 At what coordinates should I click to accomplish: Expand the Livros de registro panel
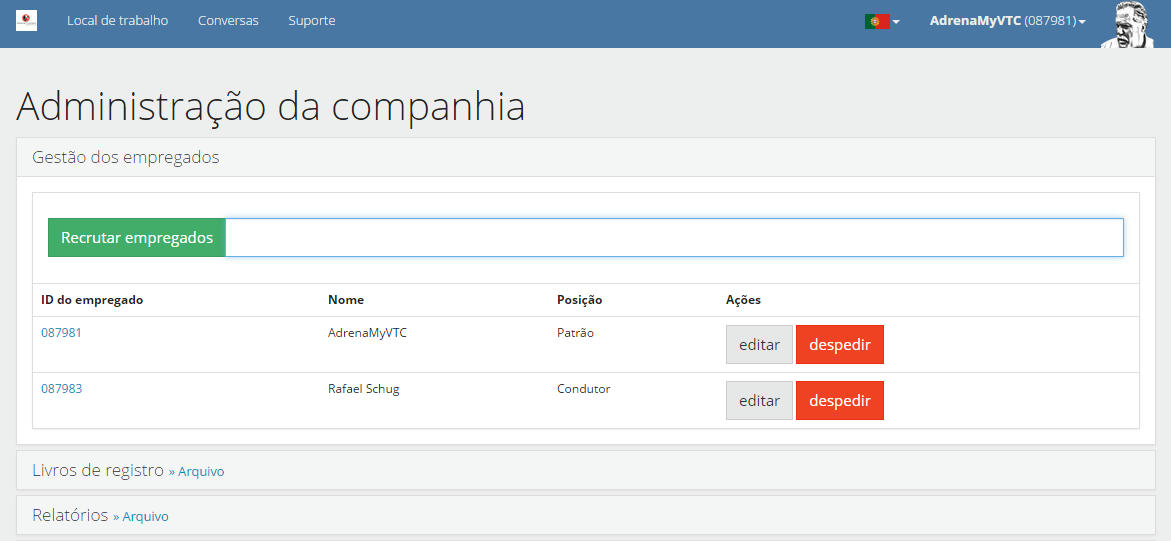pyautogui.click(x=98, y=470)
